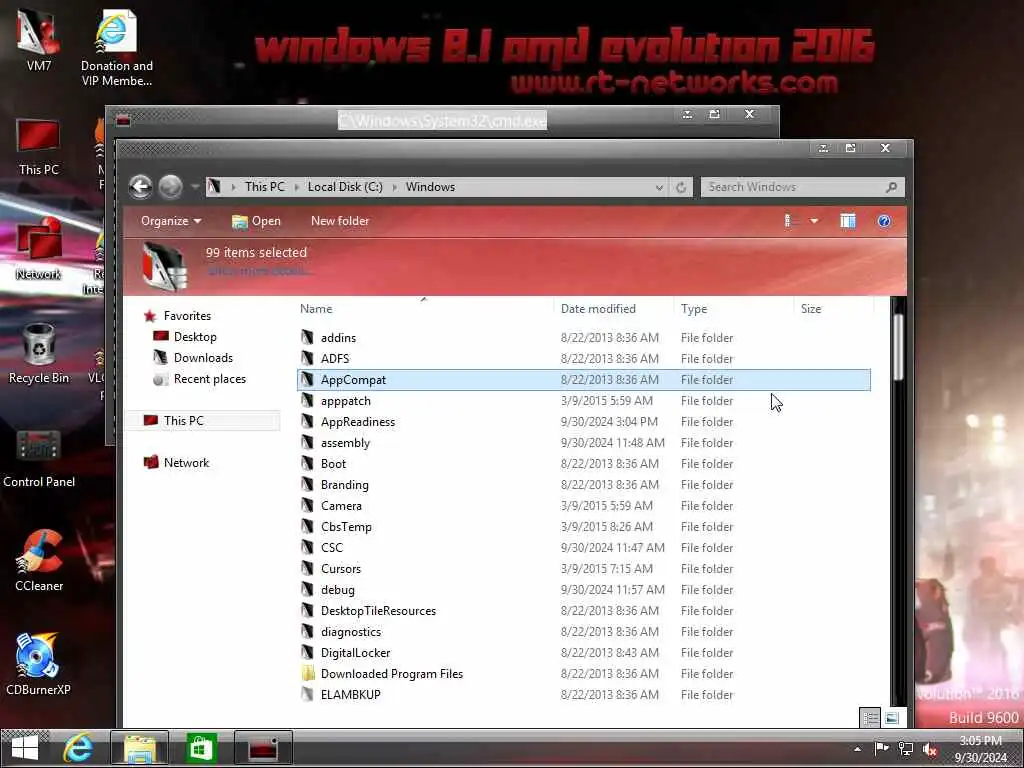Launch CCleaner from desktop
Screen dimensions: 1024x768
39,561
